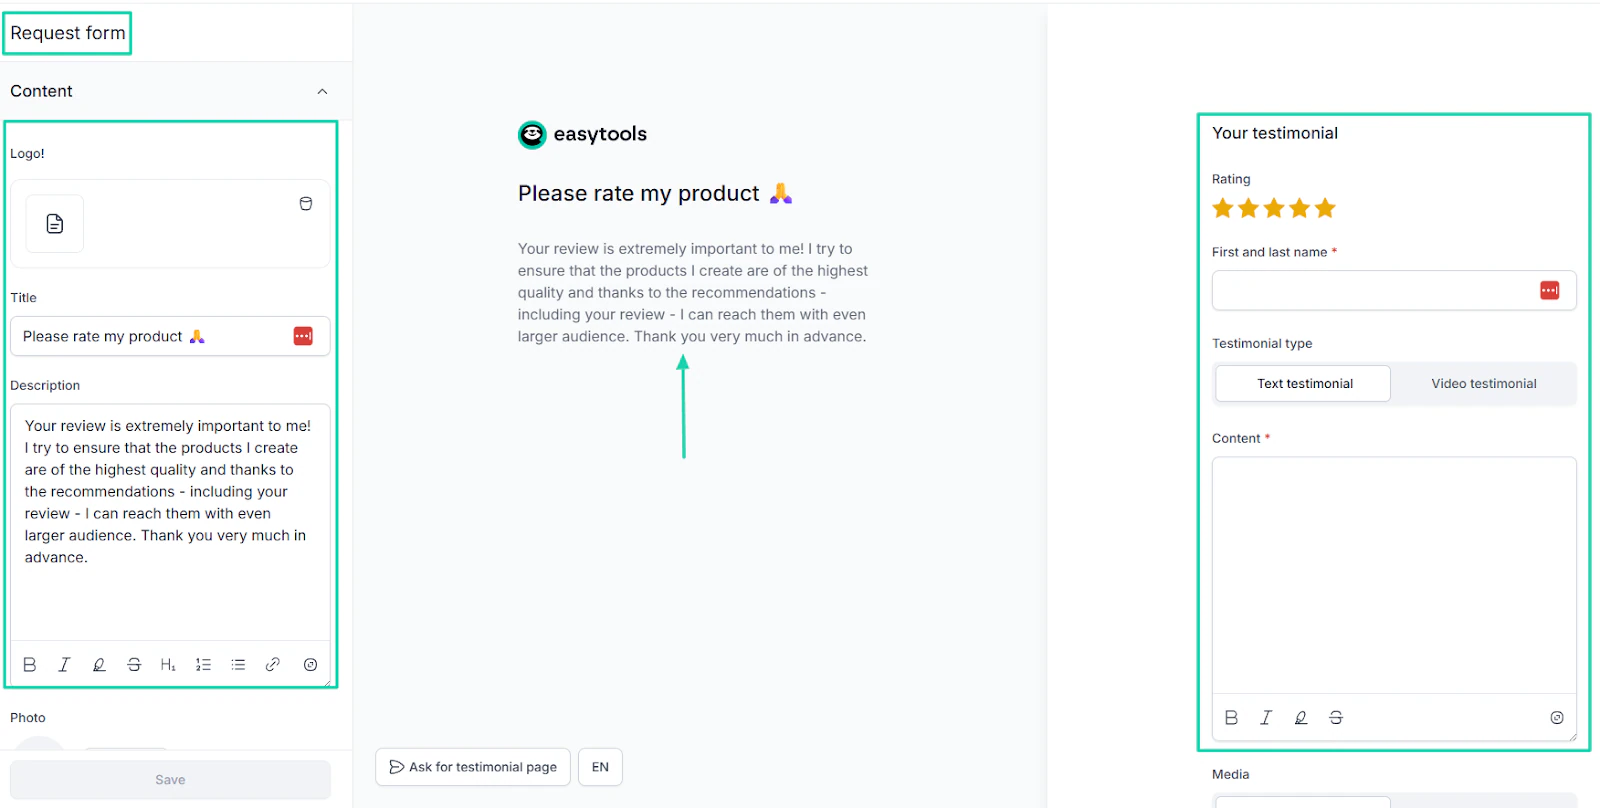Open emoji picker in testimonial Content editor
The image size is (1600, 808).
[x=1557, y=718]
